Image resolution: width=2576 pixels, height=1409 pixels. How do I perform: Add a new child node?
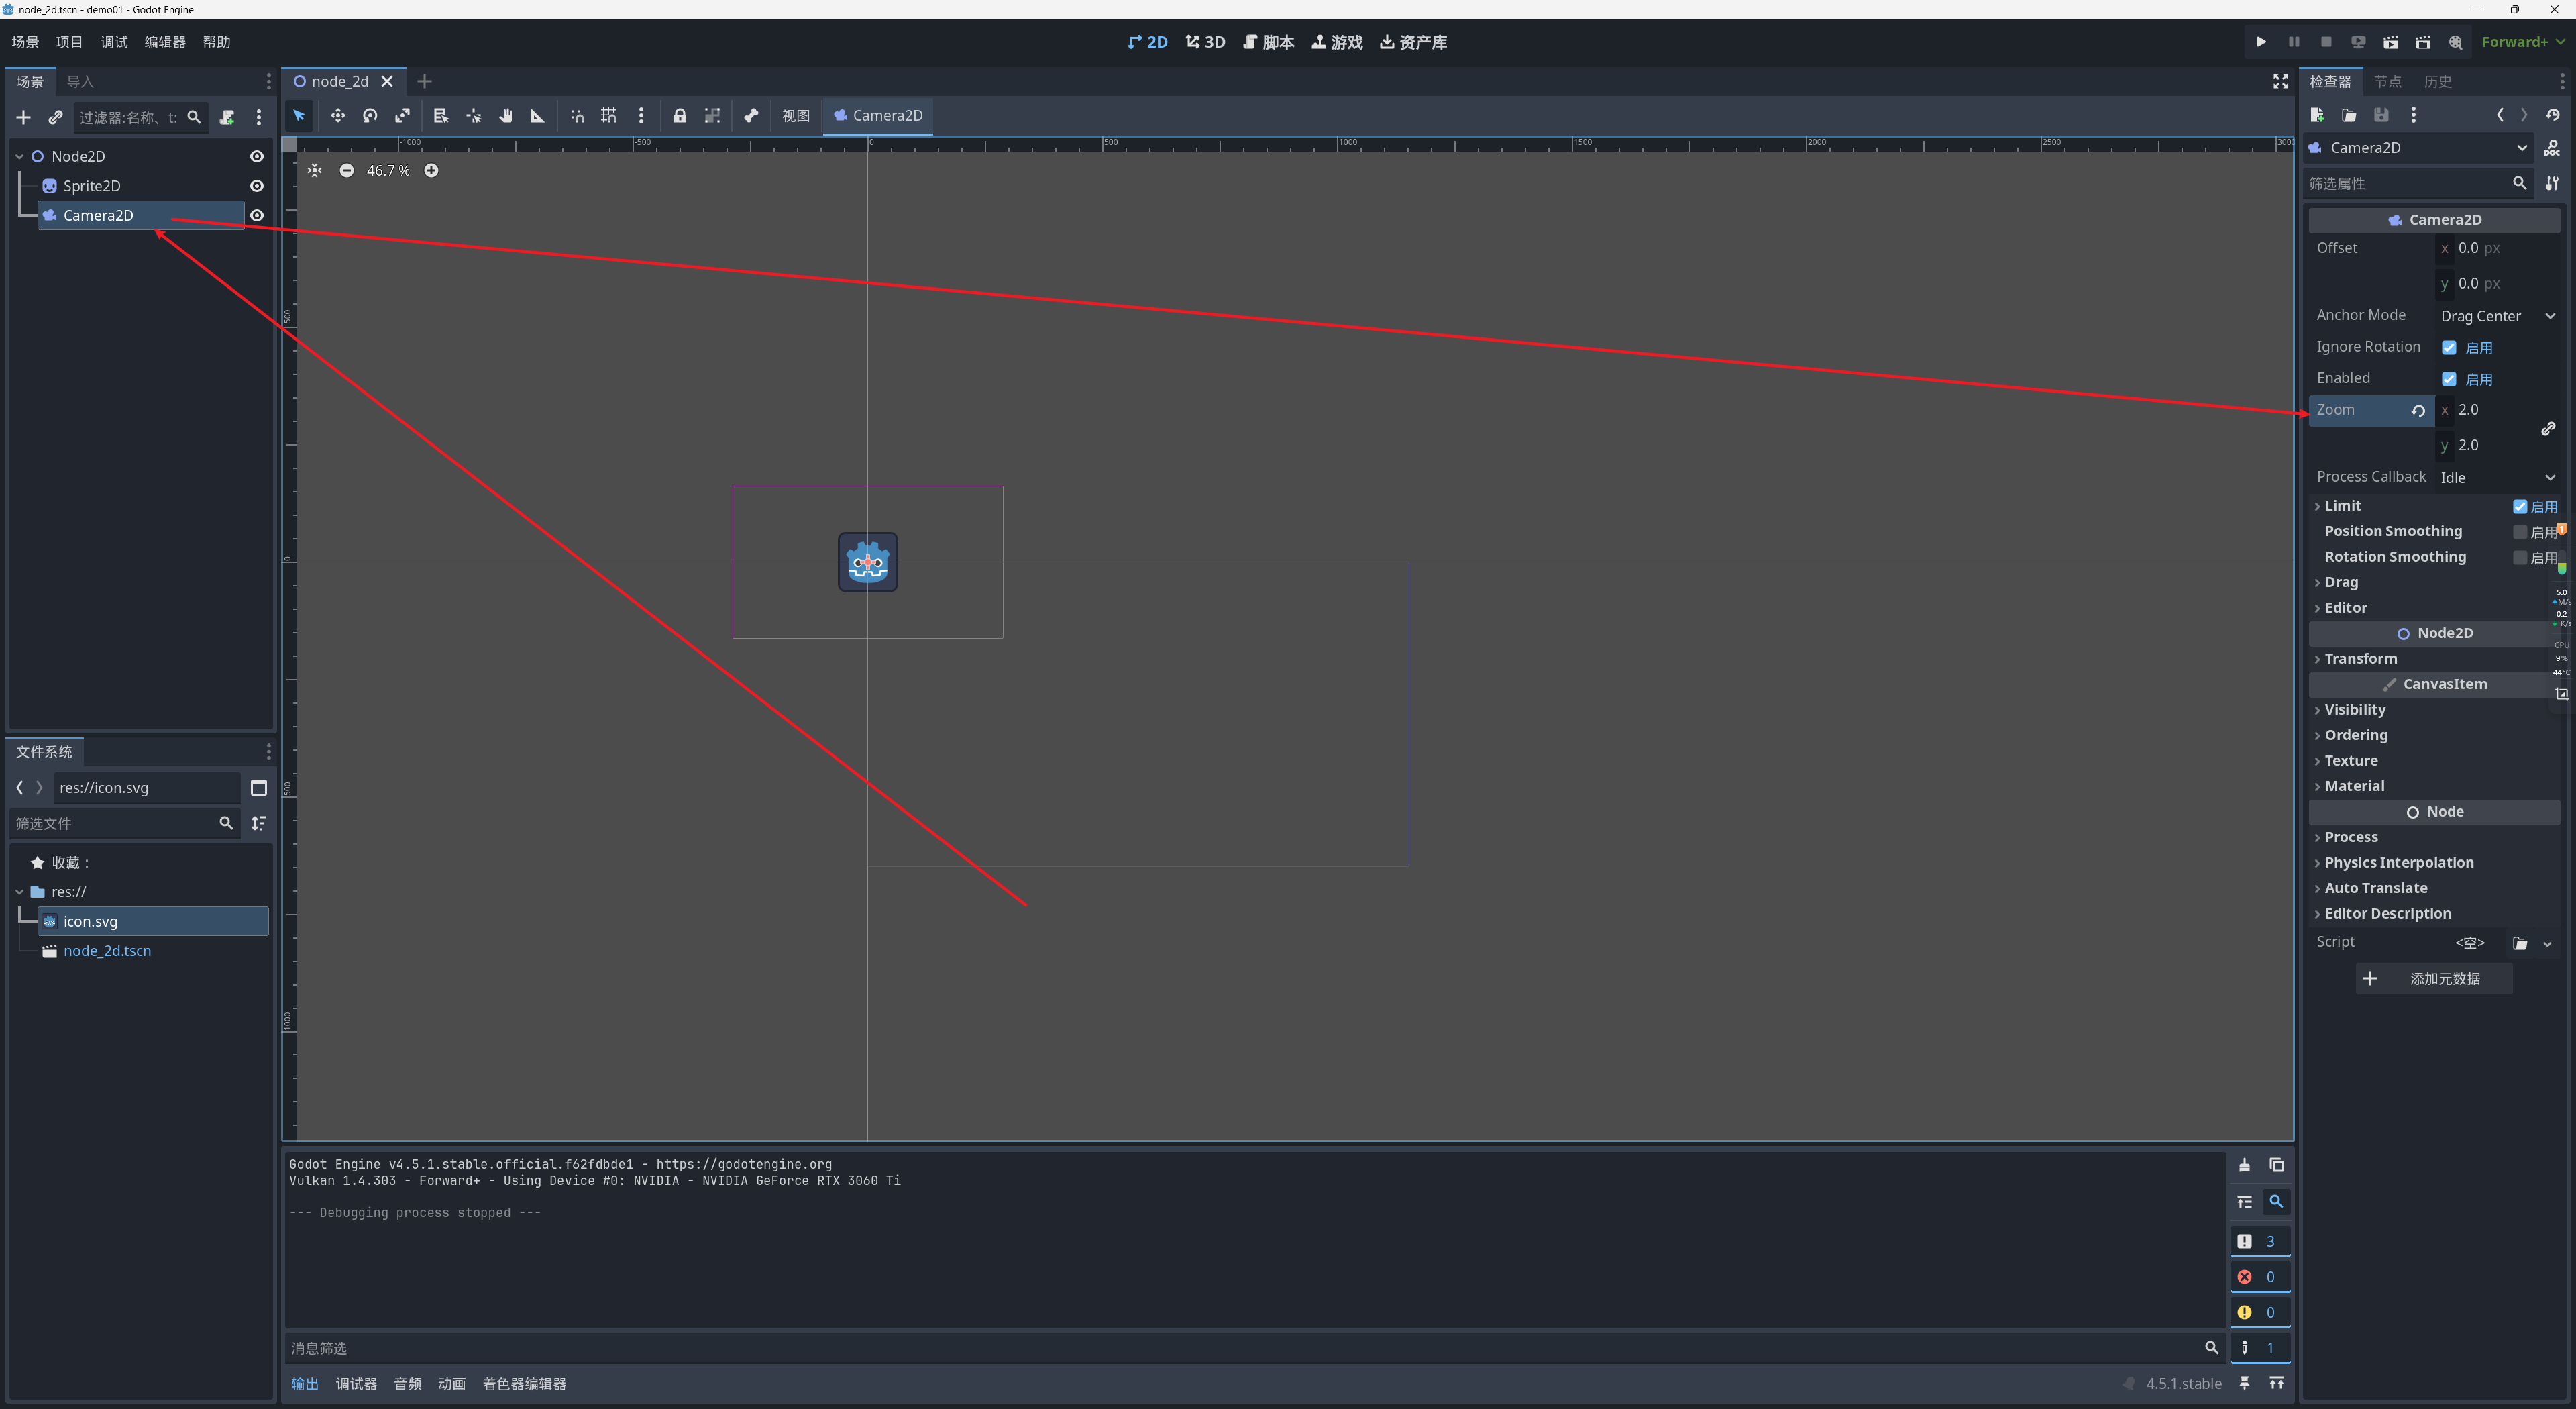click(23, 118)
